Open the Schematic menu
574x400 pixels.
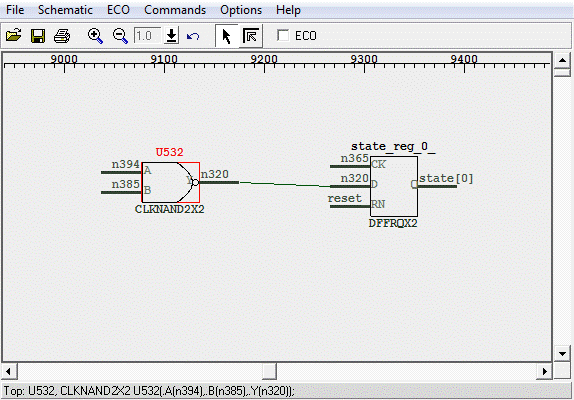[x=65, y=10]
